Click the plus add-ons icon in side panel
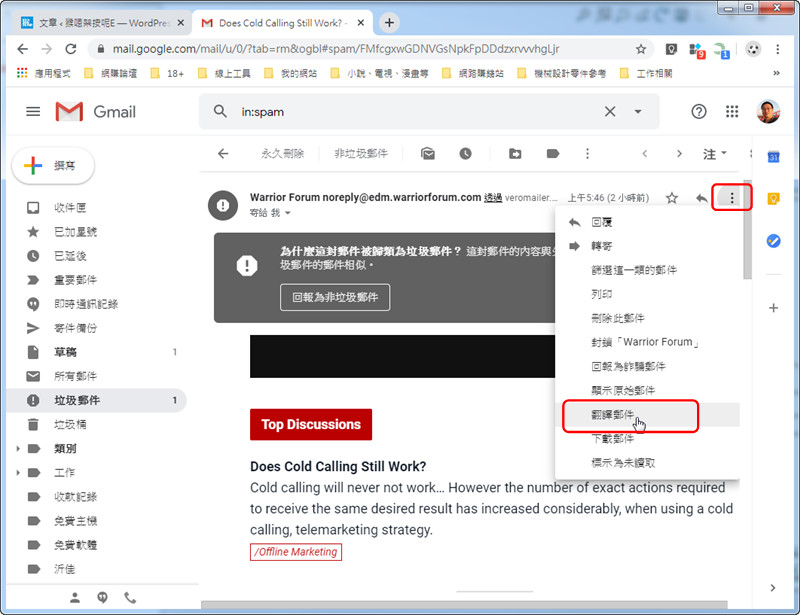 point(773,308)
